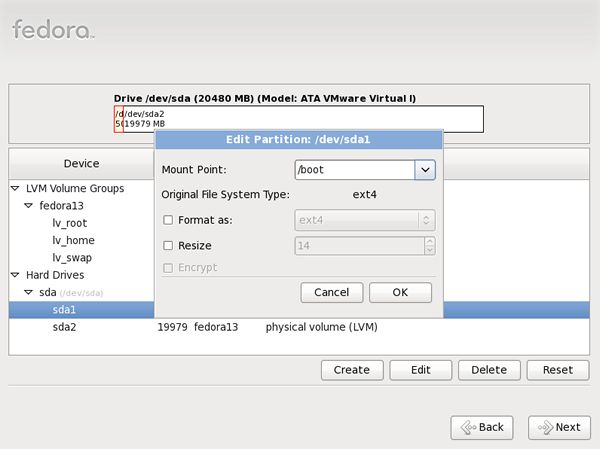Cancel the Edit Partition dialog
The width and height of the screenshot is (600, 449).
[x=332, y=292]
